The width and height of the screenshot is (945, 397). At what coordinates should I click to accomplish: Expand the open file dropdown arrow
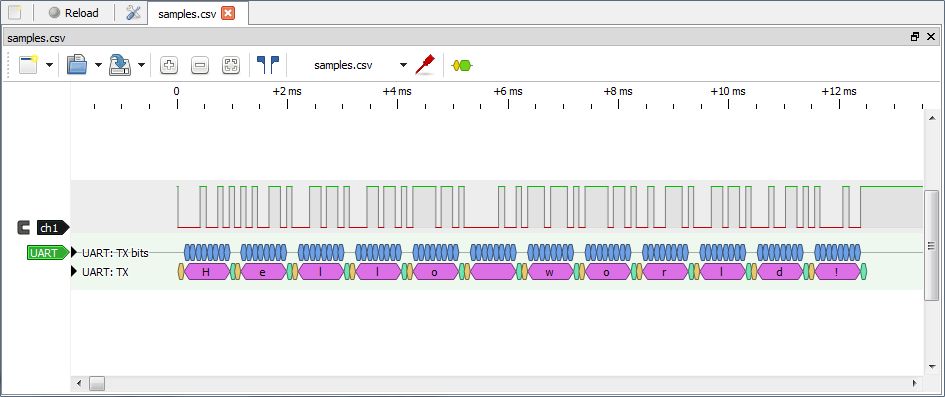pyautogui.click(x=98, y=65)
